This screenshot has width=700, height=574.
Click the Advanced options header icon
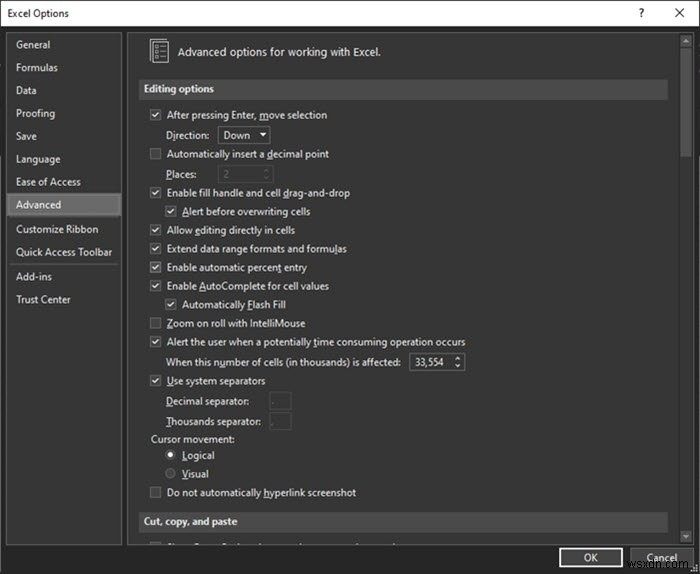[x=158, y=52]
